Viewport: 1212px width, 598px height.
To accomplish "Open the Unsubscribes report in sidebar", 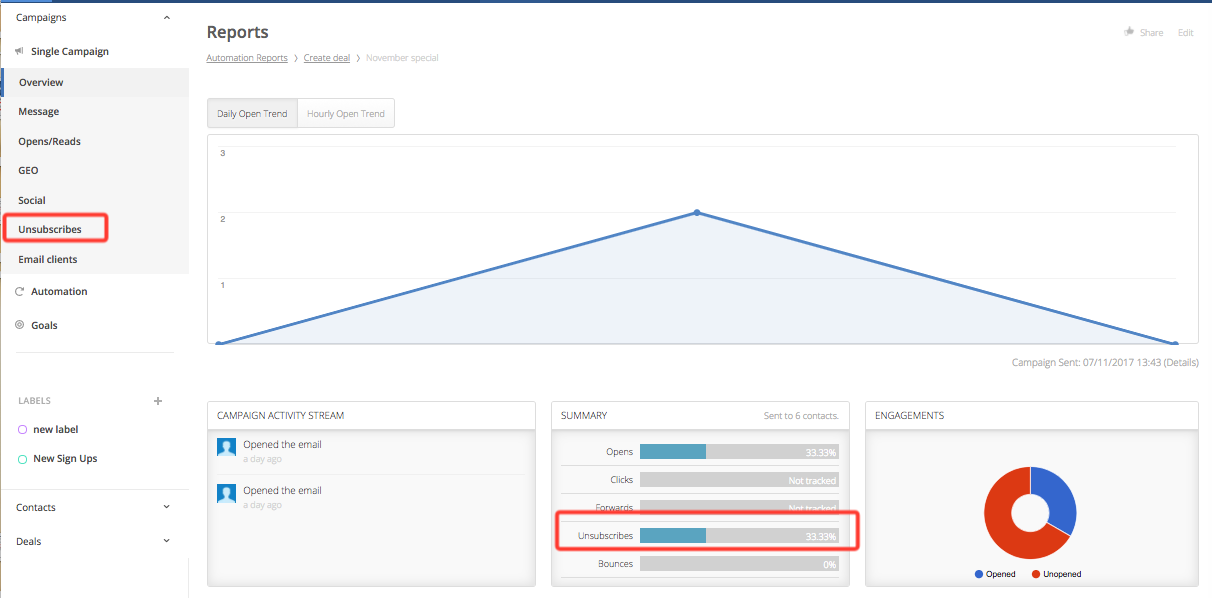I will 50,230.
